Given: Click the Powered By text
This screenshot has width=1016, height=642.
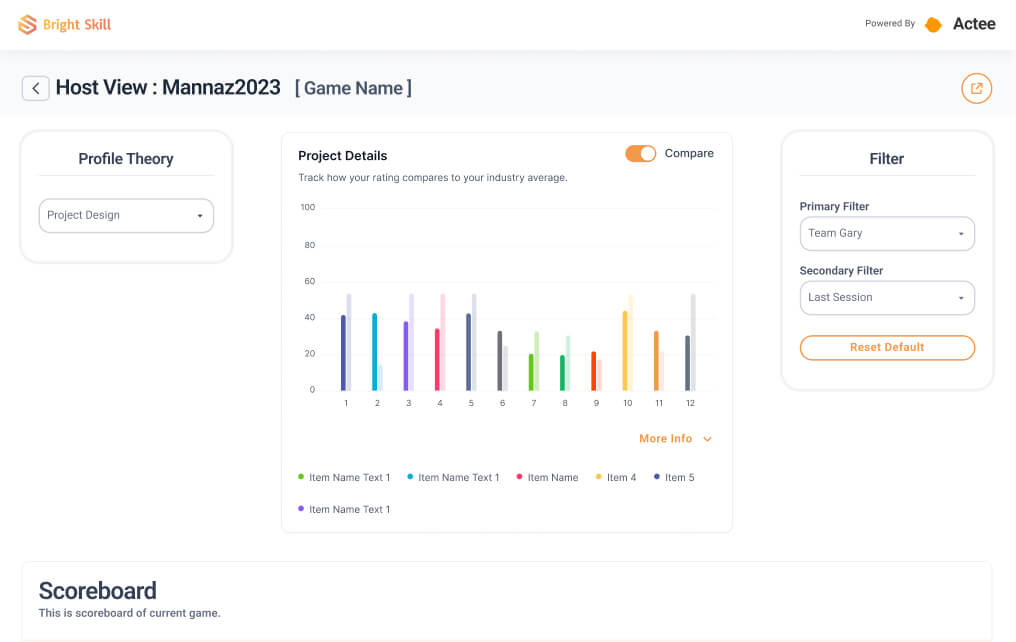Looking at the screenshot, I should point(890,23).
